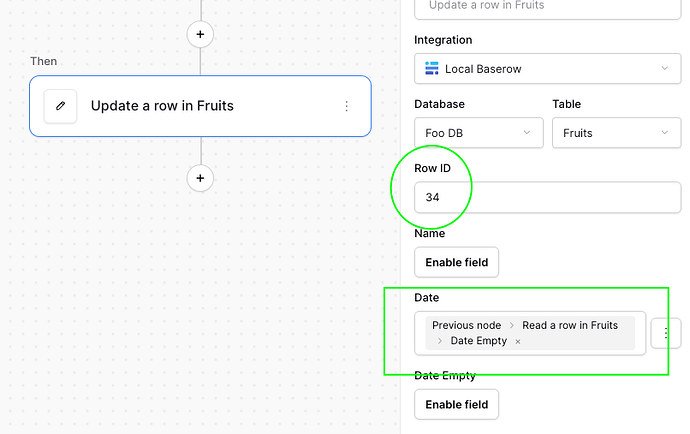This screenshot has width=690, height=434.
Task: Click the Date Empty text in formula chip
Action: 479,341
